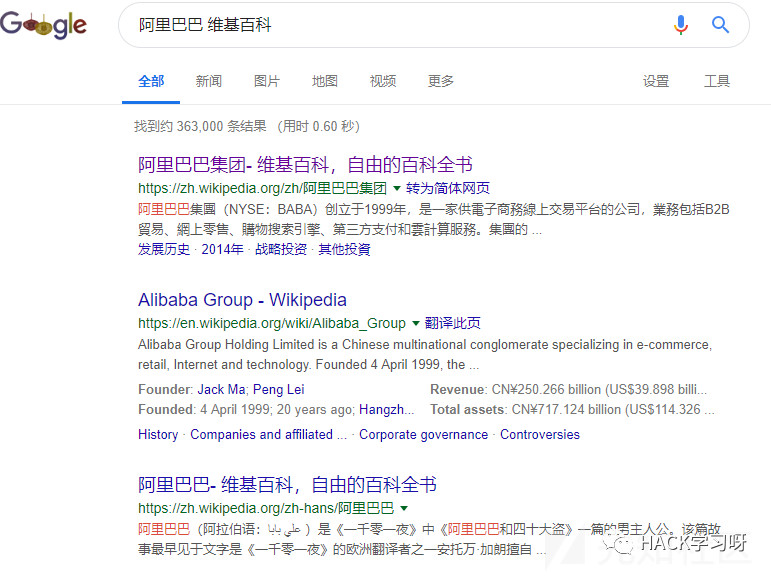Open the History sitelink
This screenshot has width=771, height=576.
click(x=158, y=435)
